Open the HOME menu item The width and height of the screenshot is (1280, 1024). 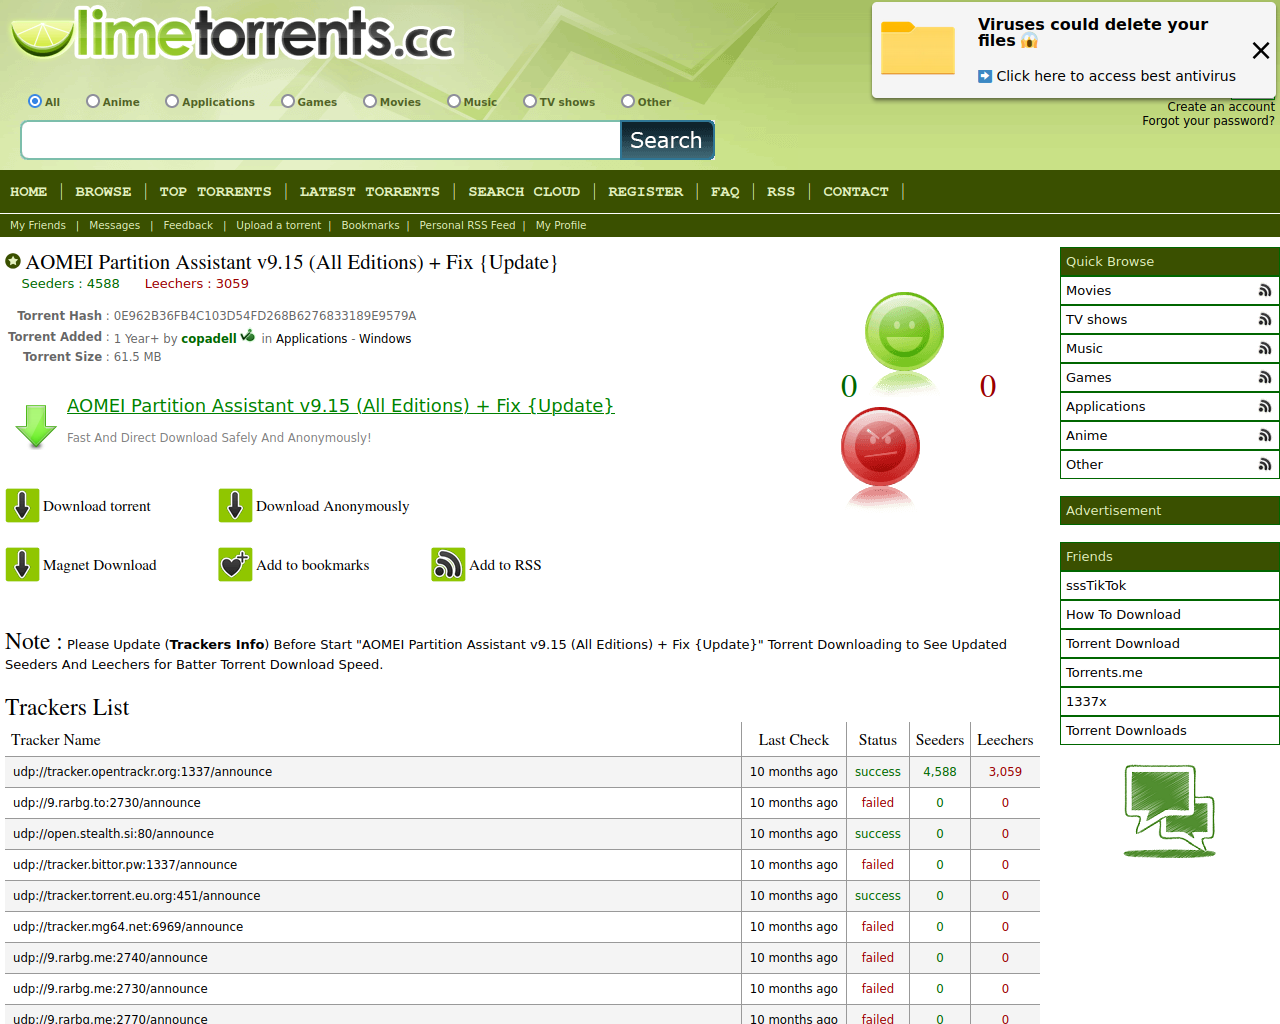[x=29, y=191]
